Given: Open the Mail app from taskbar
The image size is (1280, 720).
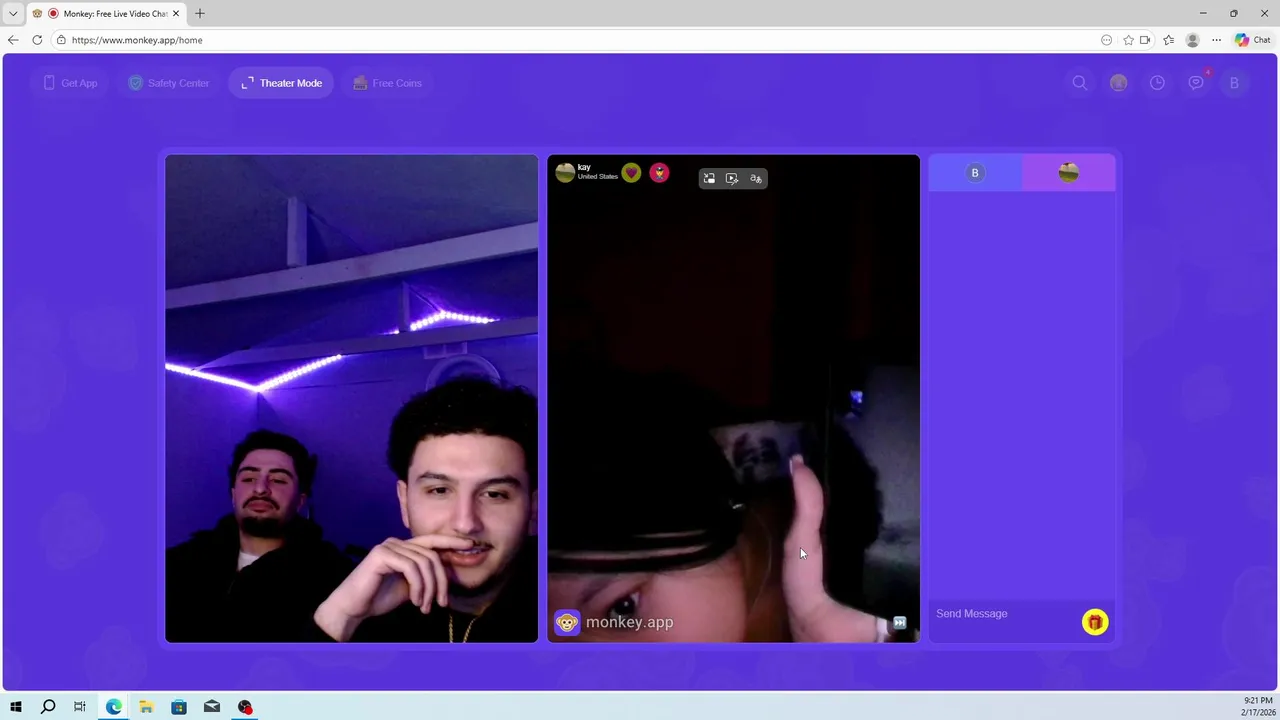Looking at the screenshot, I should tap(212, 707).
